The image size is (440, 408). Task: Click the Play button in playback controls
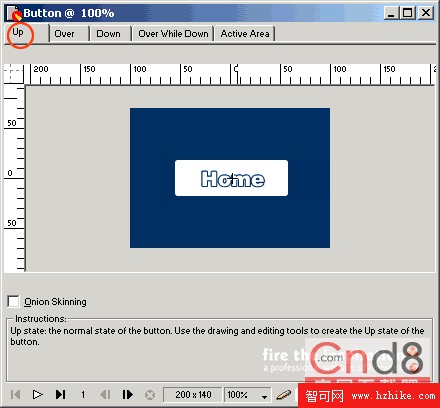[x=37, y=395]
